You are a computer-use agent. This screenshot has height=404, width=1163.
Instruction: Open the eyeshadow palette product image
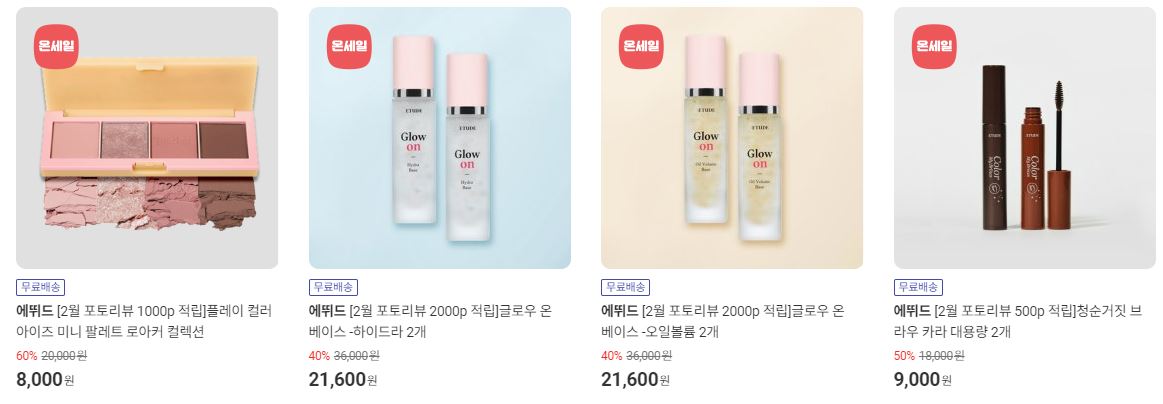coord(147,138)
